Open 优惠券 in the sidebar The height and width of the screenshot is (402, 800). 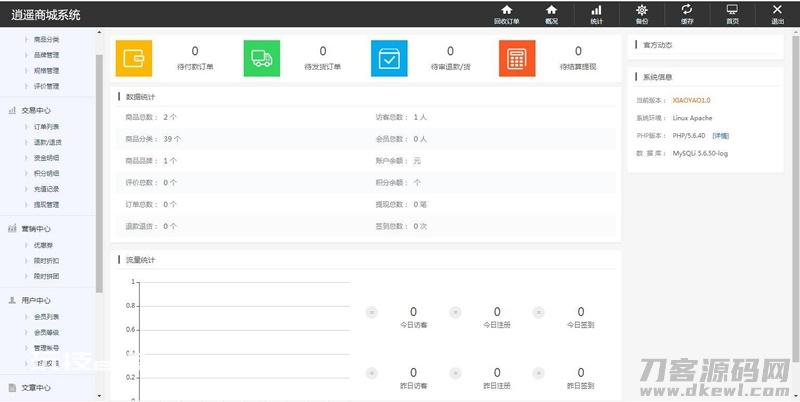(x=43, y=245)
